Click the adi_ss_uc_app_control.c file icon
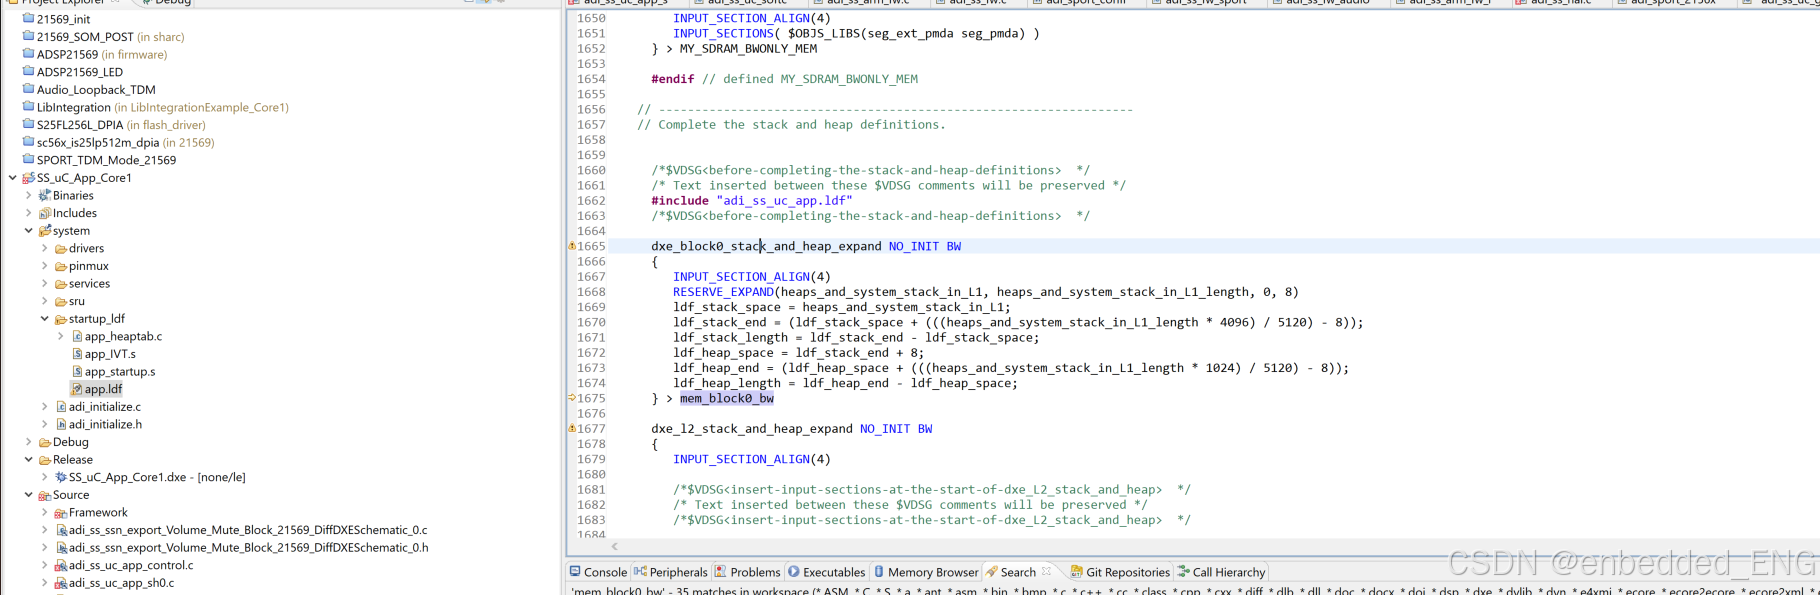This screenshot has width=1820, height=595. pyautogui.click(x=60, y=565)
